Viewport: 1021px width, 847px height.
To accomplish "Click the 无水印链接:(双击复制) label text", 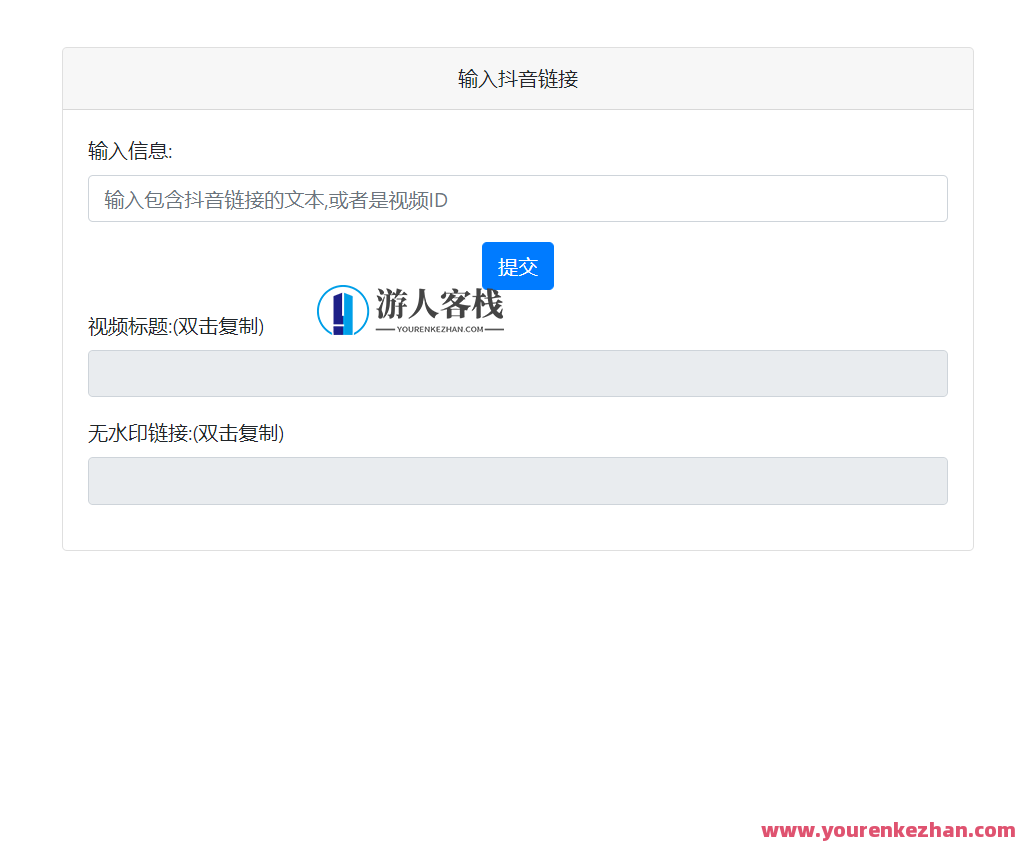I will click(x=185, y=434).
